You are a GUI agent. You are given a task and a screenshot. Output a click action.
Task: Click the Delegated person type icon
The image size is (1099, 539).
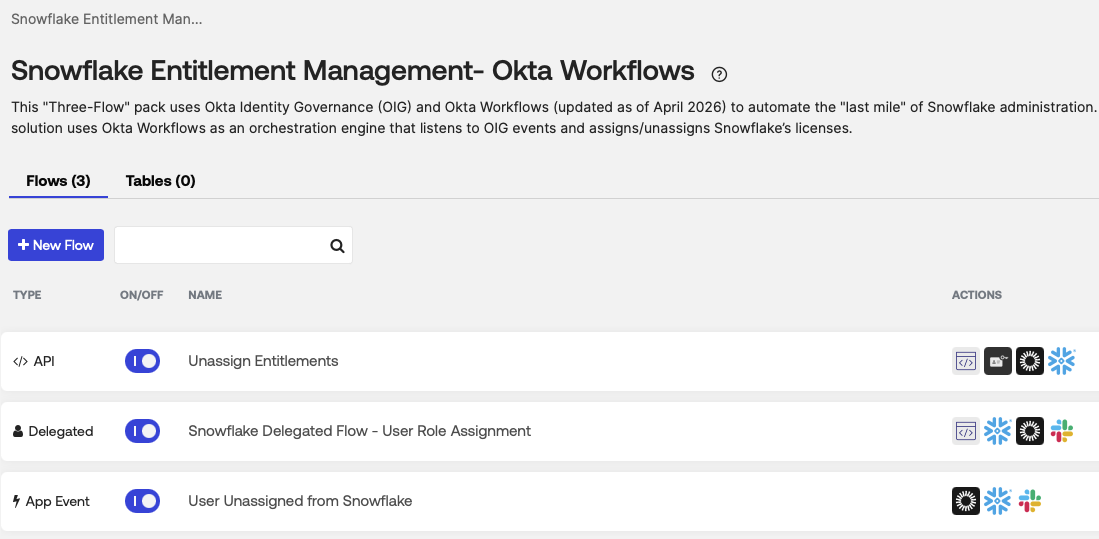[18, 431]
